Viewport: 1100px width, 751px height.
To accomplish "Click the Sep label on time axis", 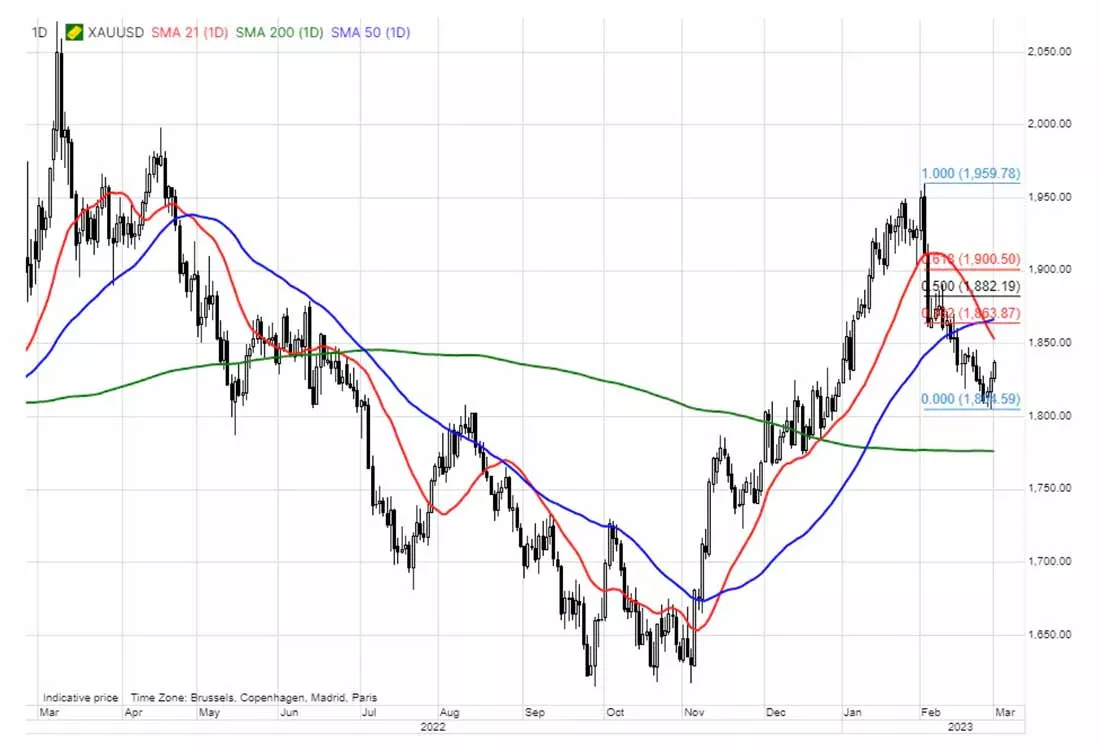I will [535, 712].
